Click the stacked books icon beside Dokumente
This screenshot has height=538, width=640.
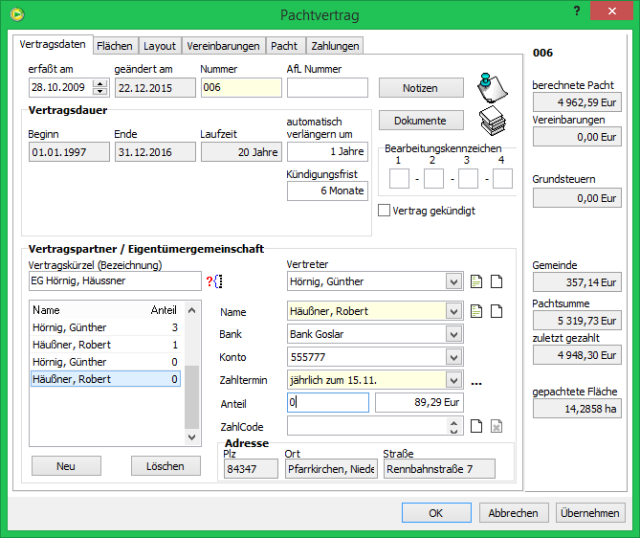pyautogui.click(x=489, y=120)
